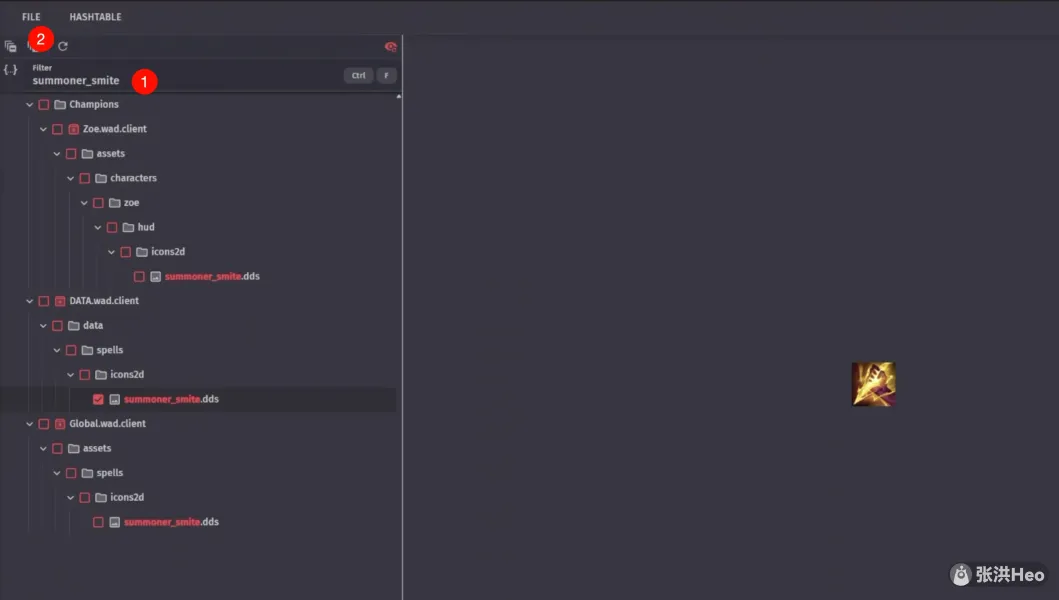This screenshot has width=1059, height=600.
Task: Collapse the hud folder under zoe
Action: [98, 228]
